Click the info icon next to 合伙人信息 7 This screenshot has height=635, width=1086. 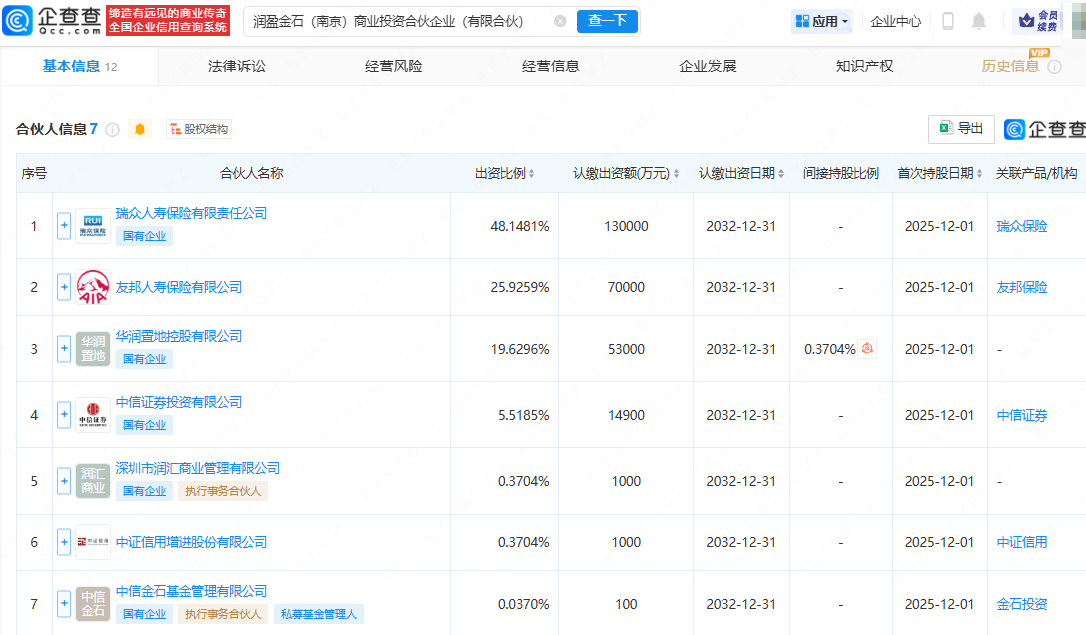[x=113, y=130]
